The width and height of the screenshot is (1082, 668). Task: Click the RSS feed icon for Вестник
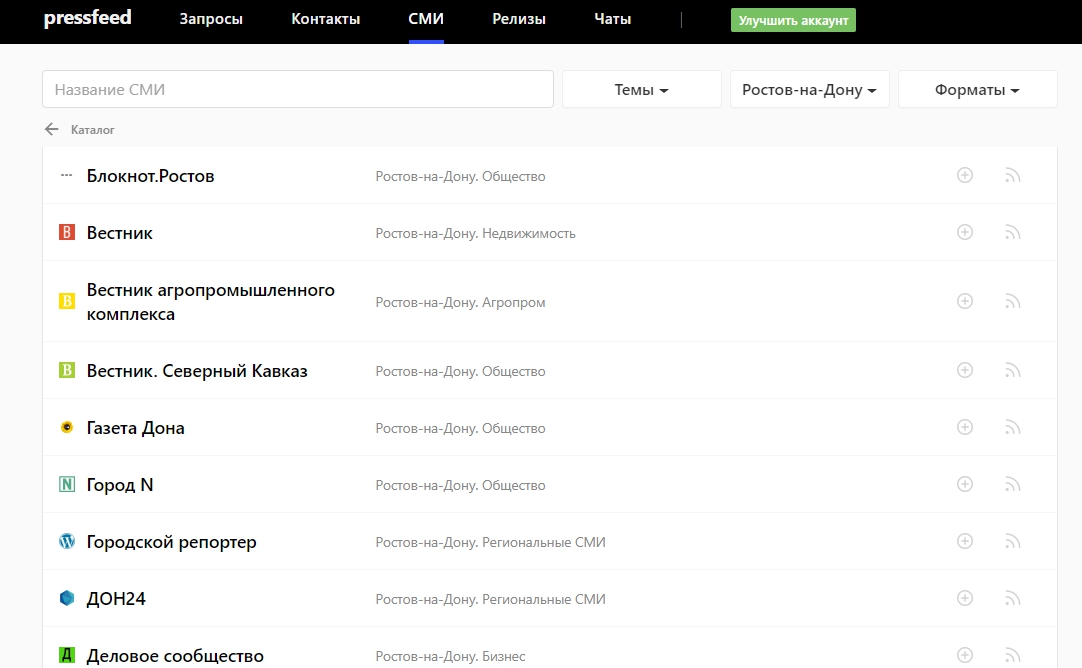[1012, 233]
